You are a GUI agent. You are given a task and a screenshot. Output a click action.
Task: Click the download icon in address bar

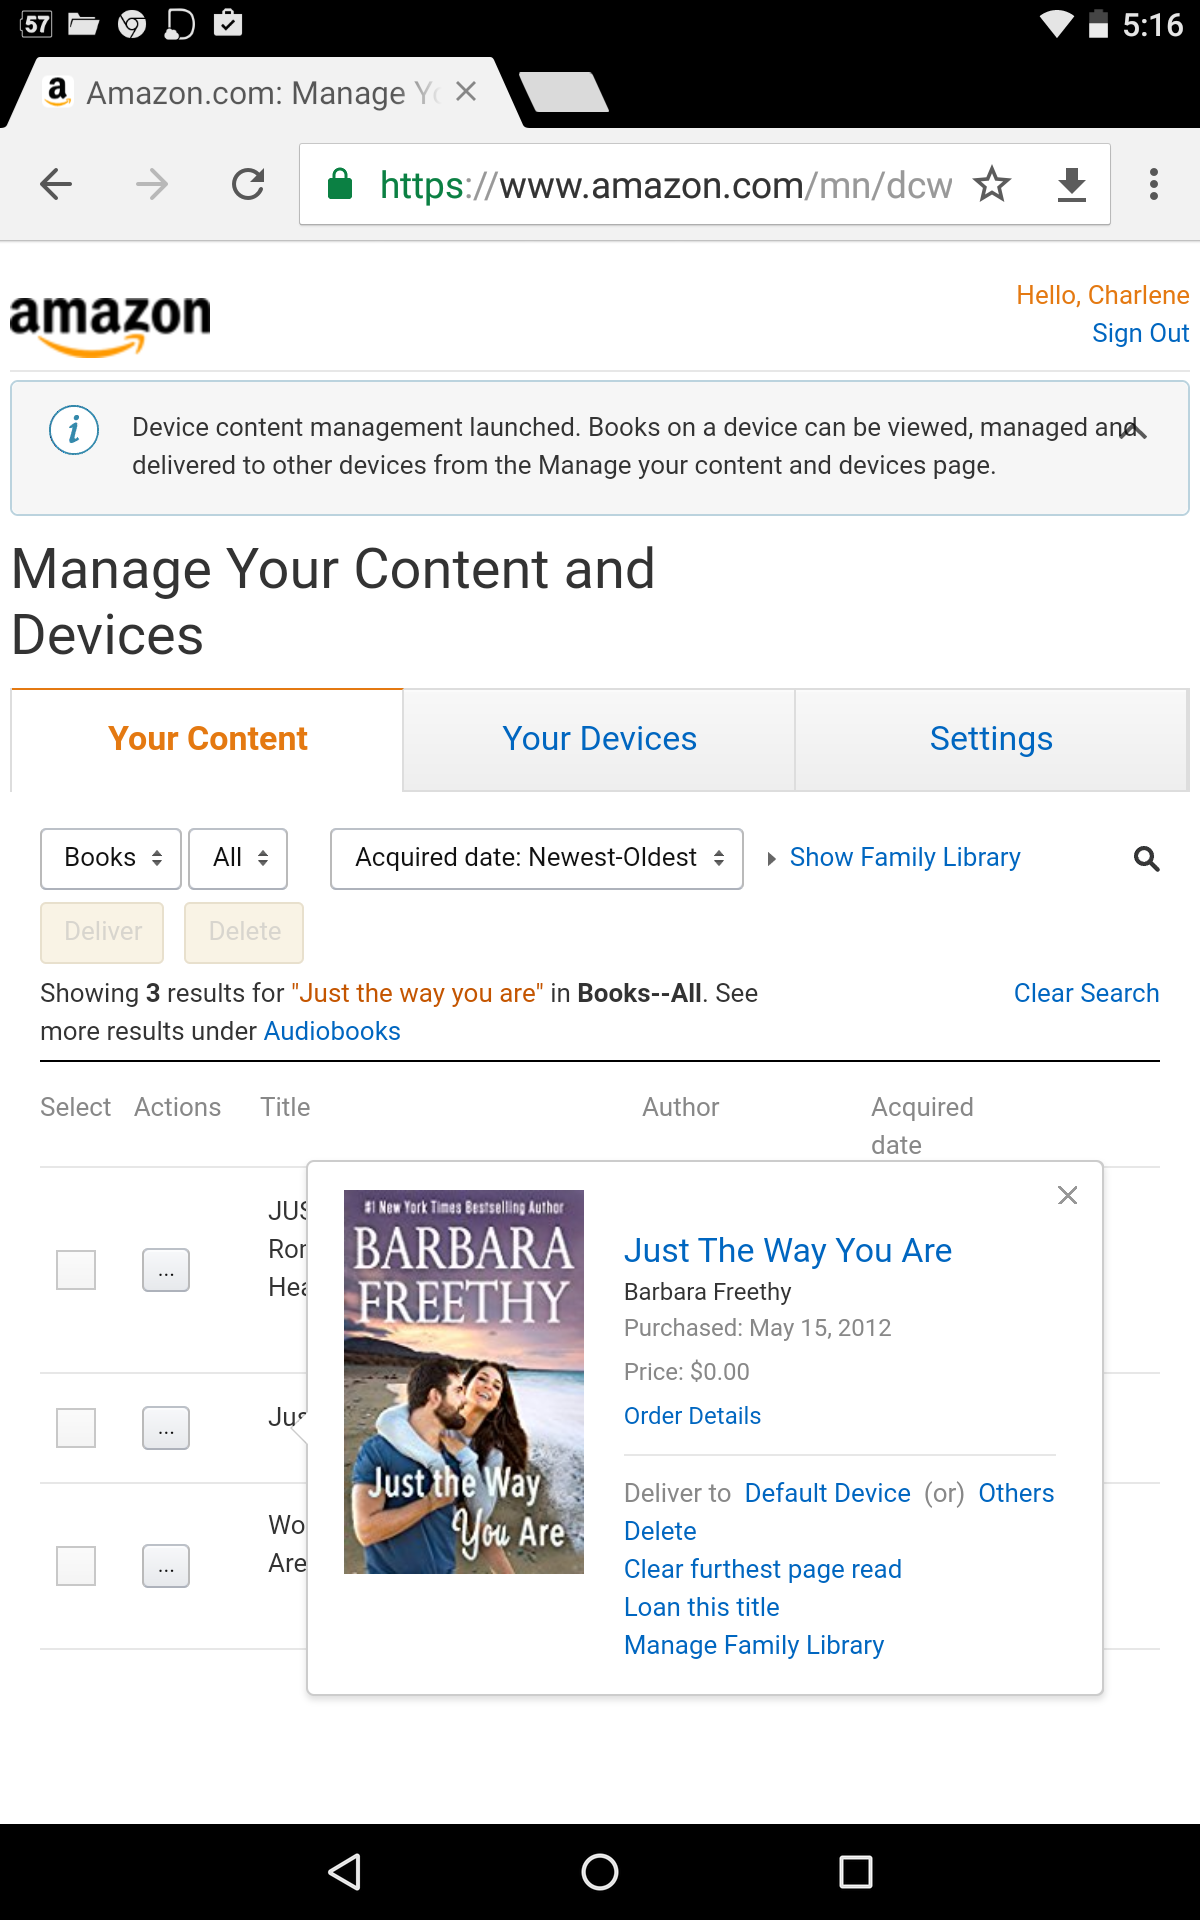click(x=1071, y=185)
